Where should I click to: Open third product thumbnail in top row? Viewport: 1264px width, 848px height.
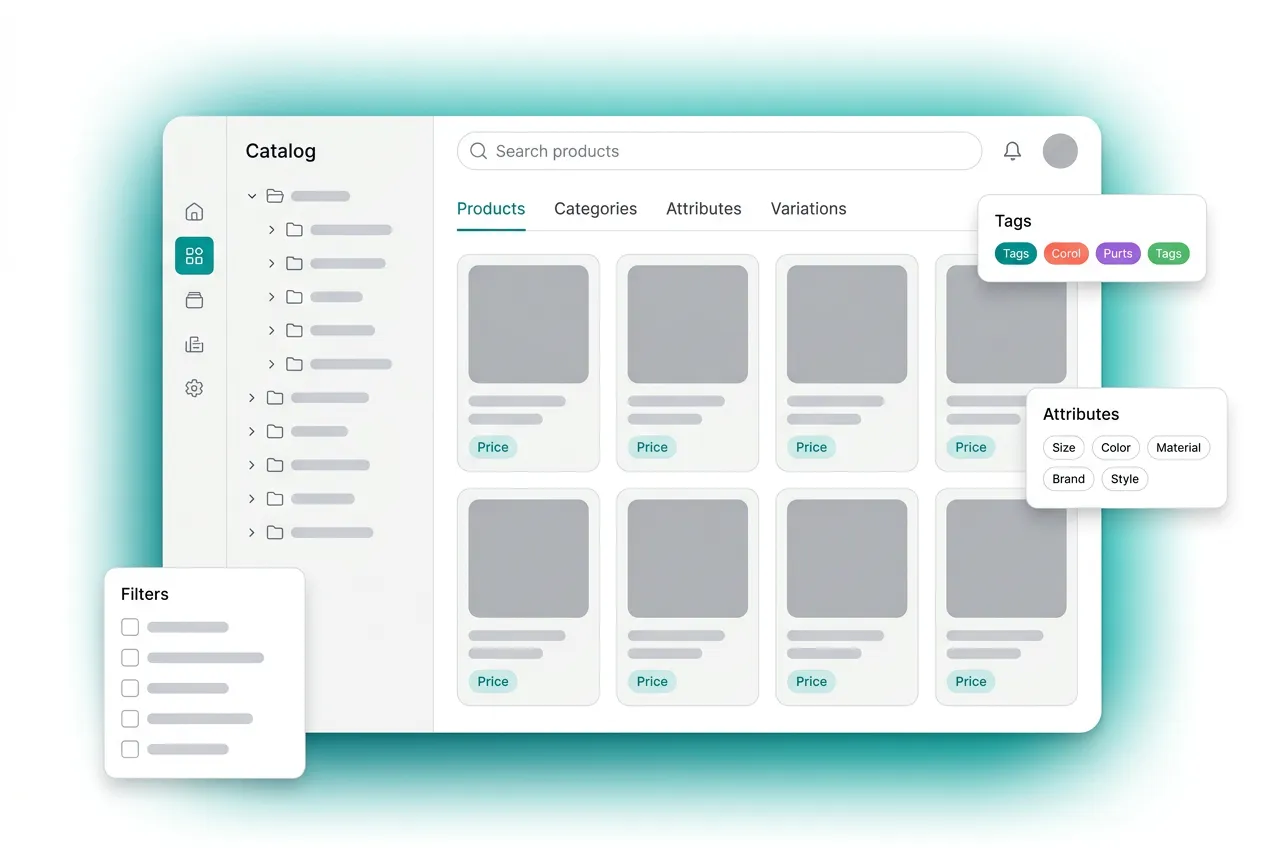coord(847,324)
